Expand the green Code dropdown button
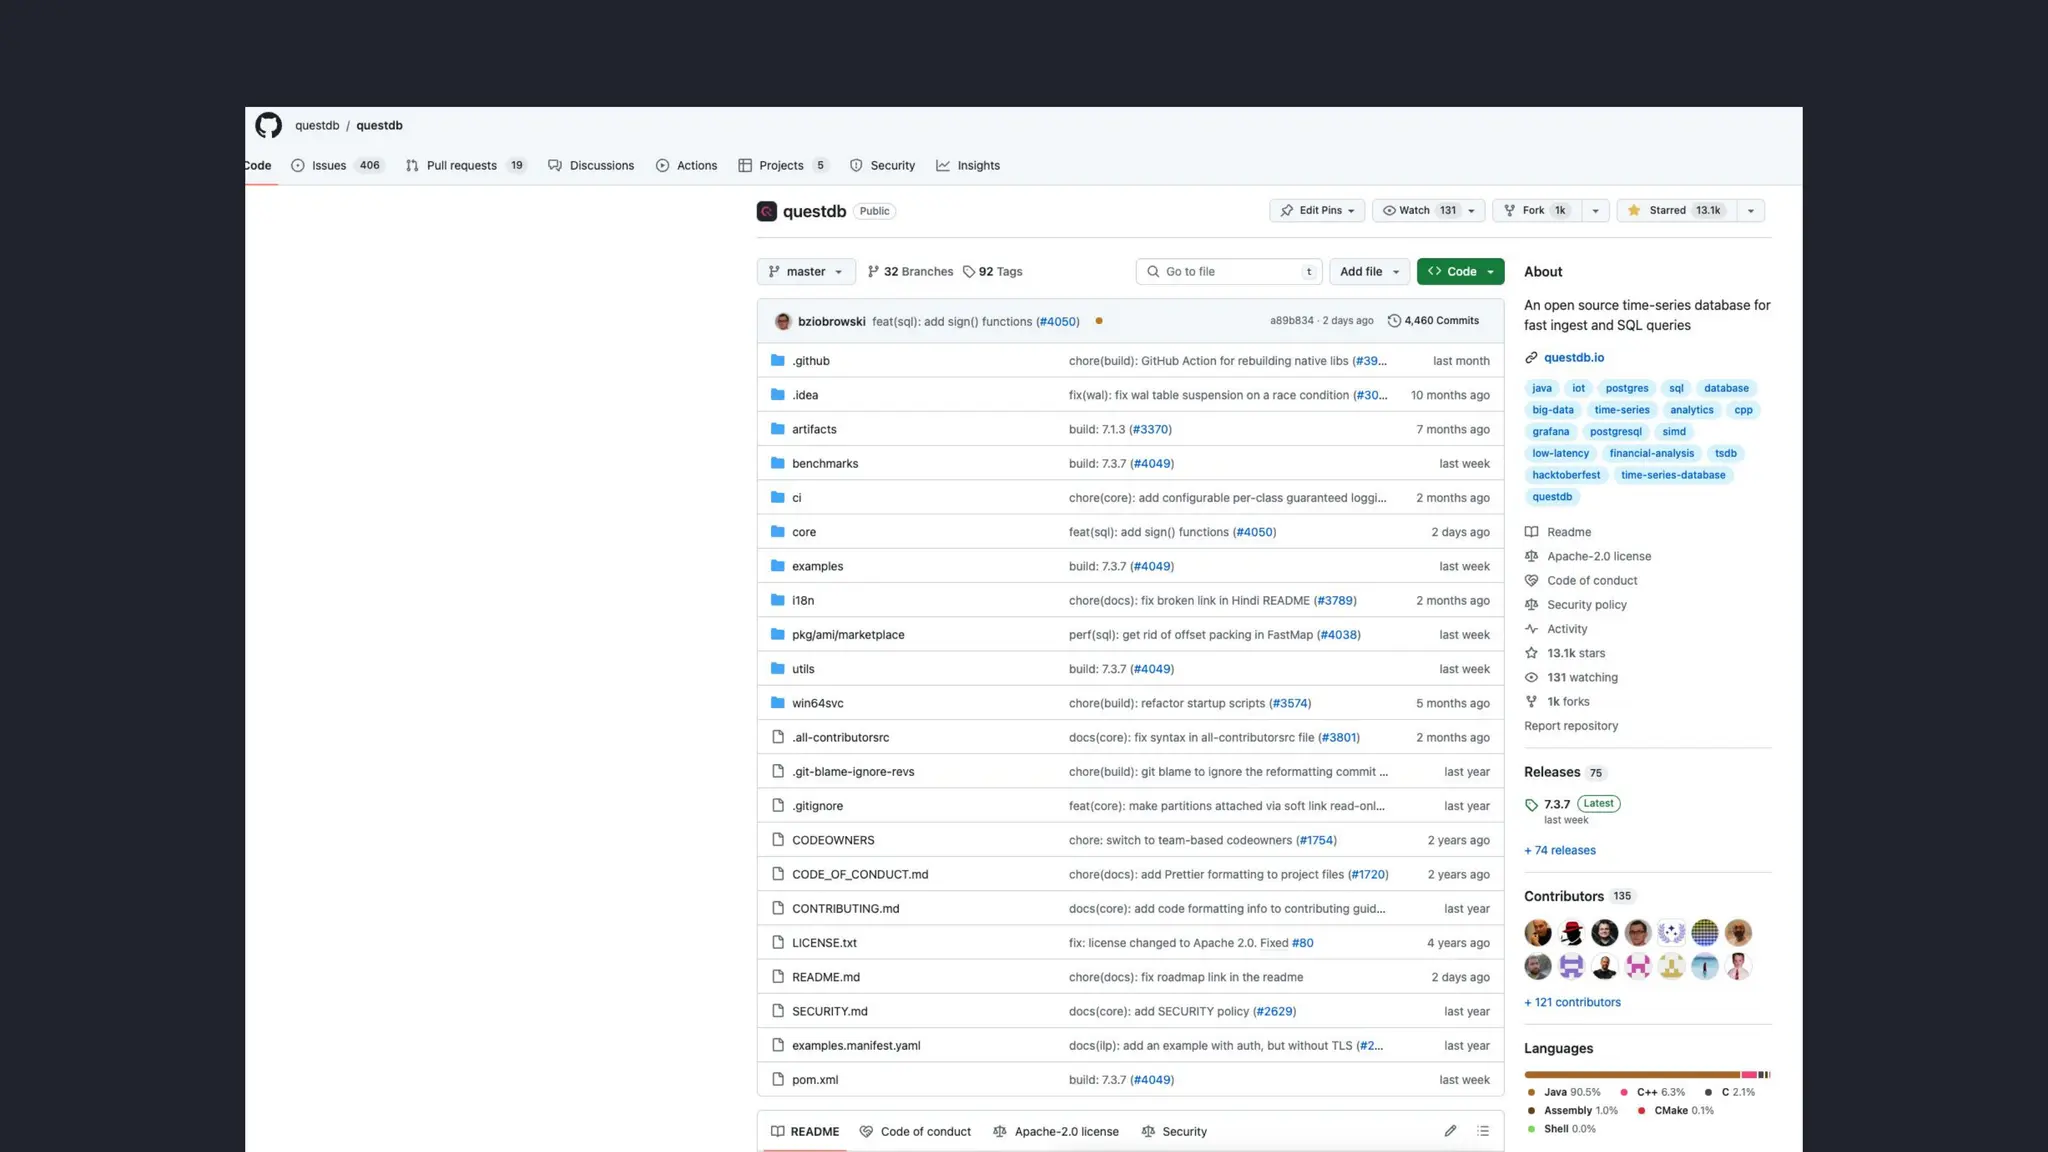This screenshot has width=2048, height=1152. coord(1460,271)
